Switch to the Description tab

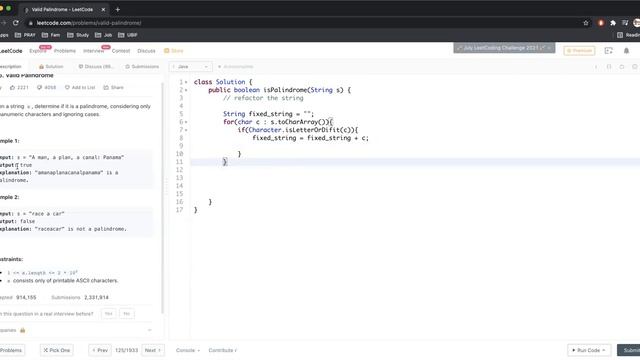coord(11,67)
